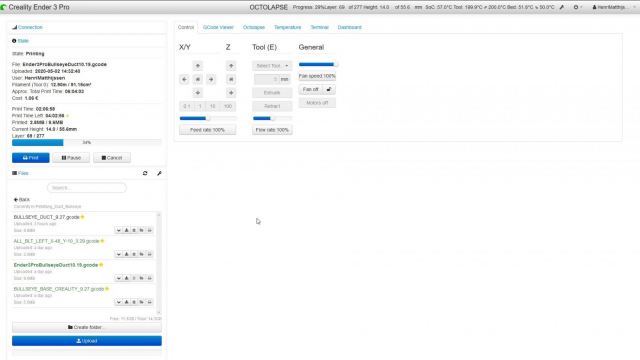This screenshot has width=640, height=360.
Task: Click the blue Print button
Action: click(x=31, y=158)
